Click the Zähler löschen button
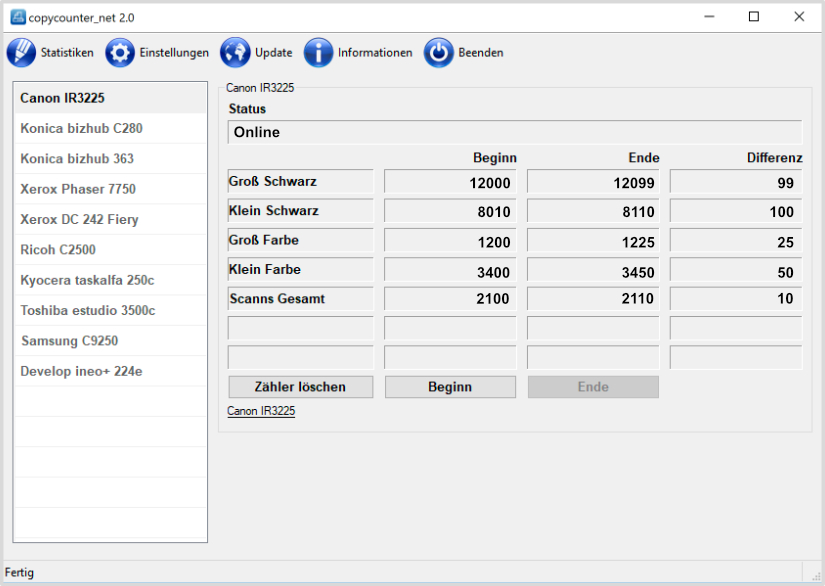Image resolution: width=825 pixels, height=586 pixels. point(300,387)
